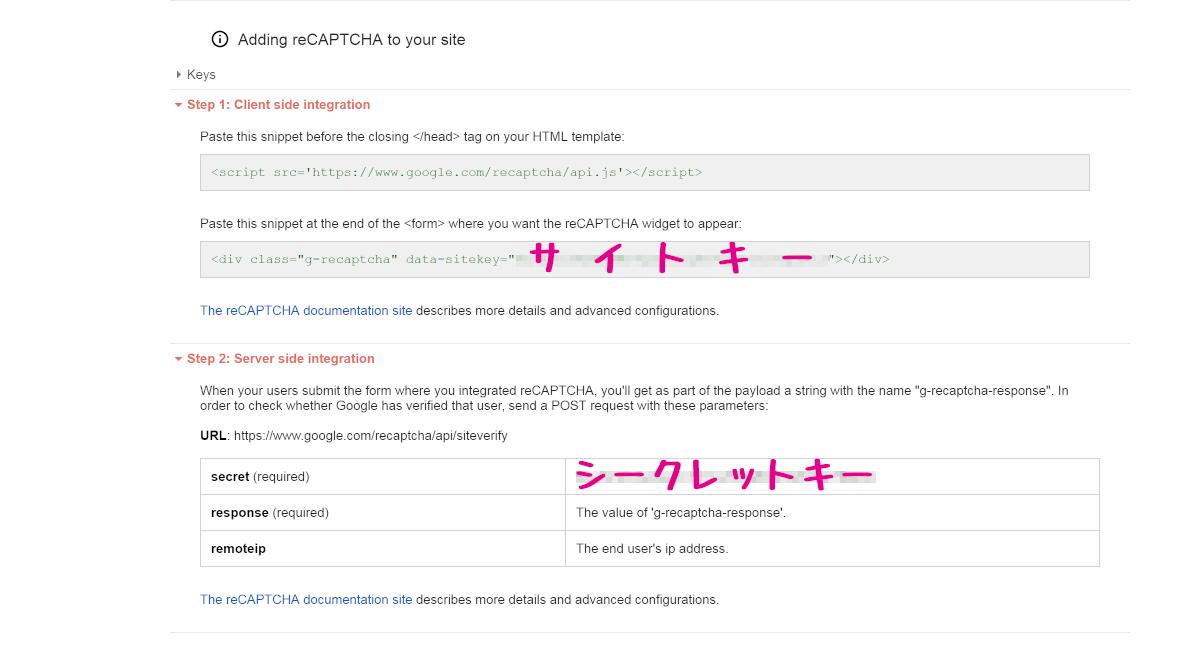The image size is (1200, 669).
Task: Click the red arrow beside Step 1
Action: pyautogui.click(x=178, y=105)
